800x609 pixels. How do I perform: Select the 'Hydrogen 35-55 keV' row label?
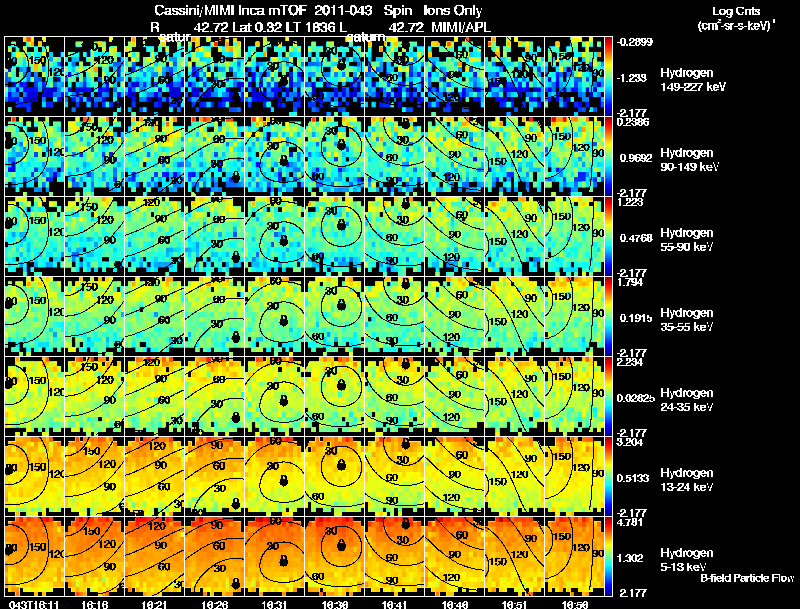pos(687,320)
